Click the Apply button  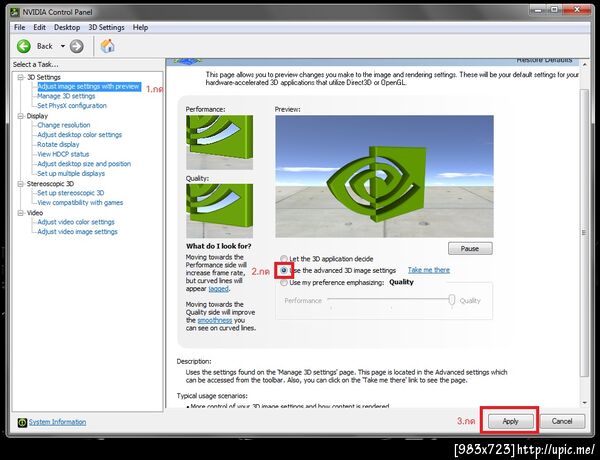[510, 421]
